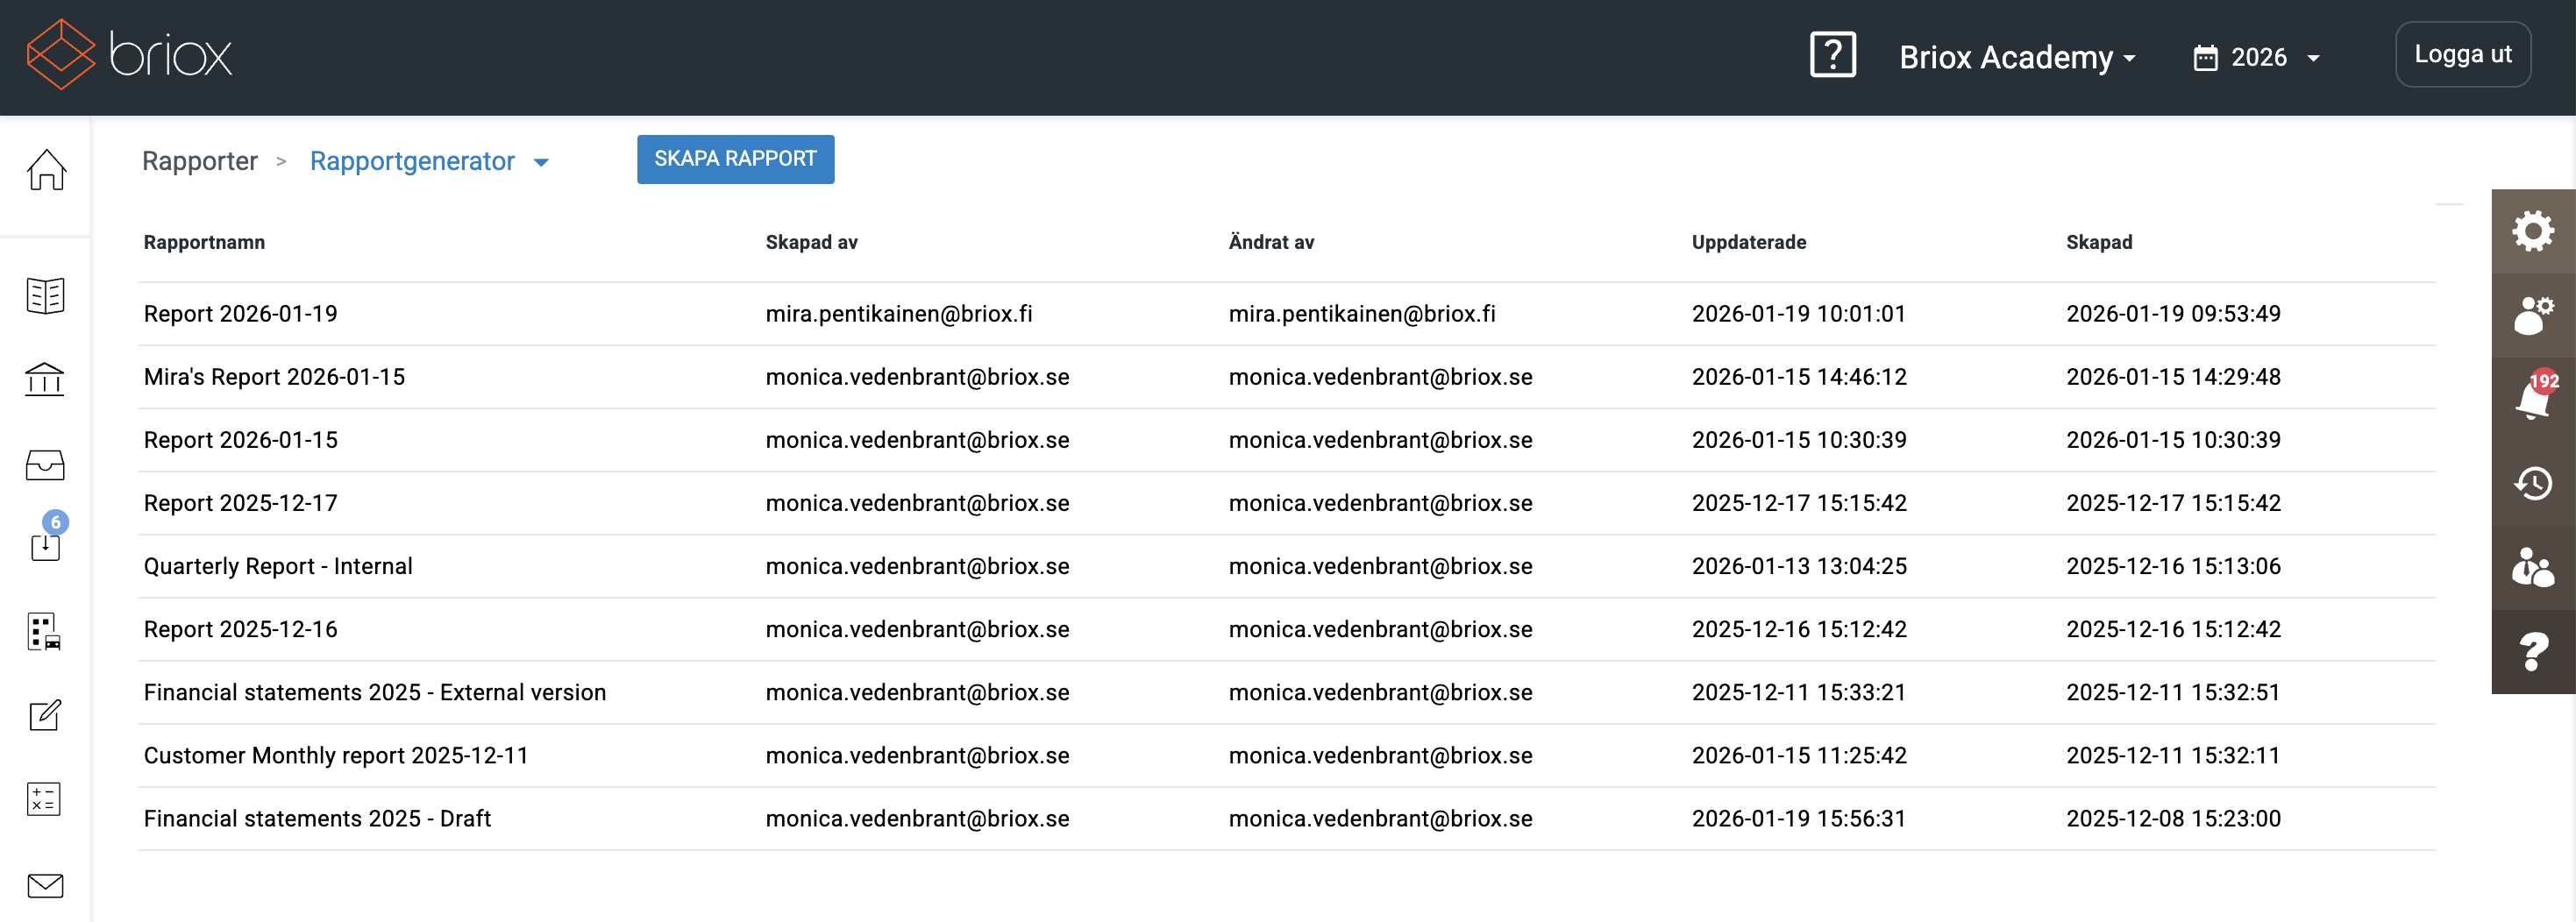Open the envelope mail icon in sidebar

(x=45, y=885)
